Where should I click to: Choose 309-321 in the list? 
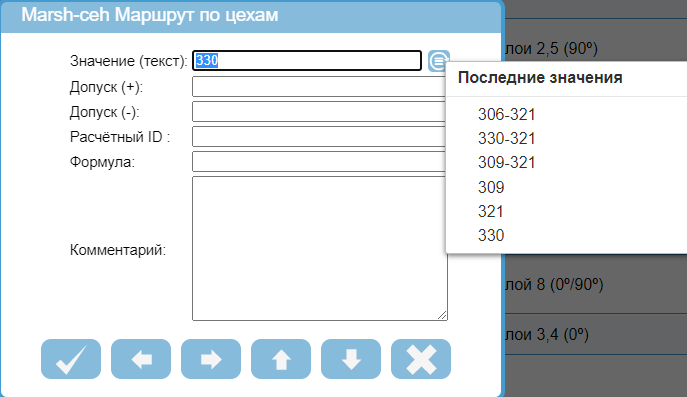point(506,163)
